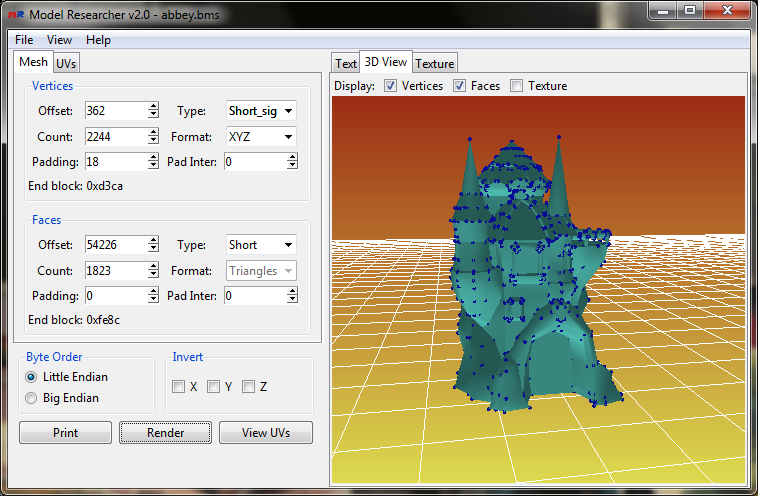Uncheck the Vertices display checkbox
This screenshot has height=496, width=758.
point(390,86)
